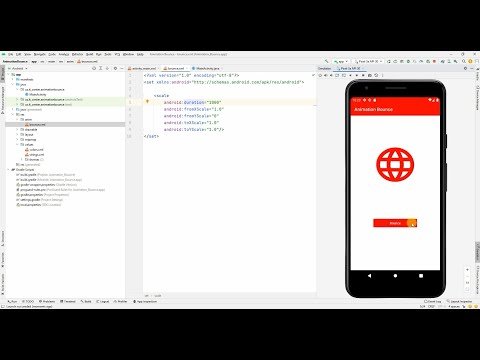
Task: Click the red globe image in the app
Action: coord(395,165)
